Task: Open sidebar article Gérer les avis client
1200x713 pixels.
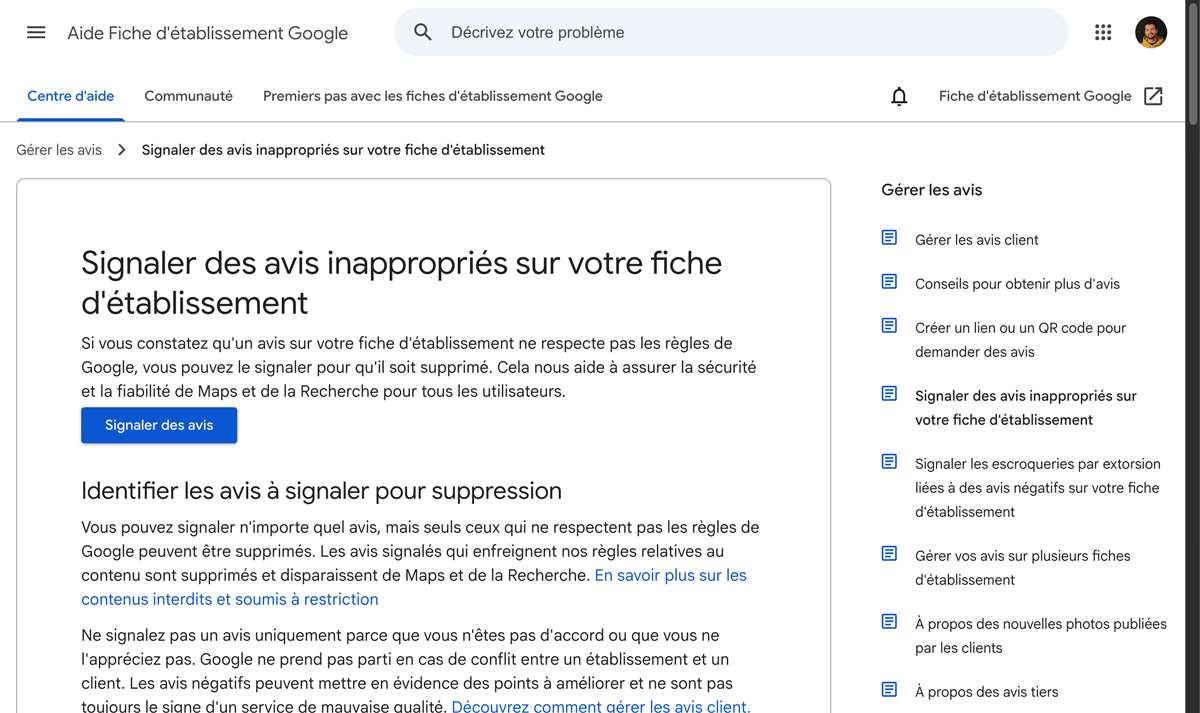Action: (x=977, y=240)
